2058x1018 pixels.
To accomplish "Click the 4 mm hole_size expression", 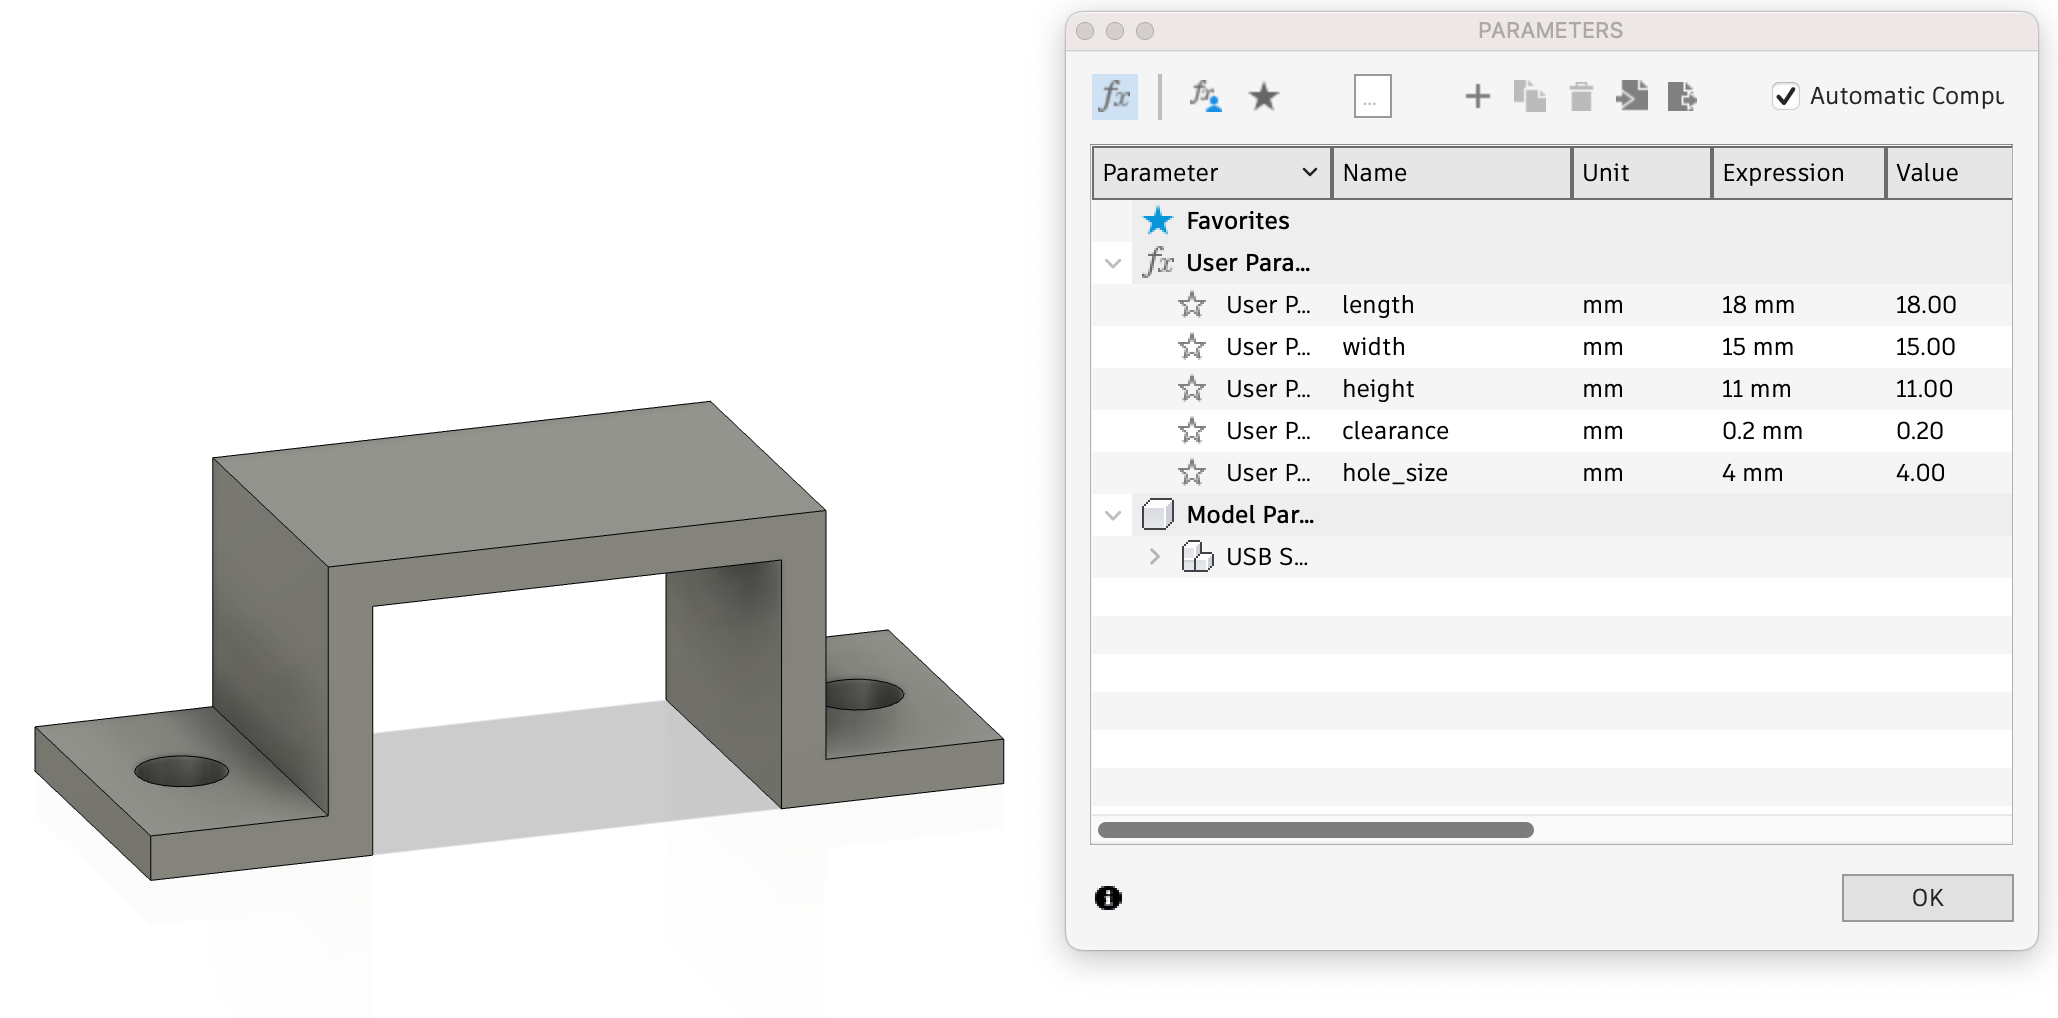I will (1752, 473).
